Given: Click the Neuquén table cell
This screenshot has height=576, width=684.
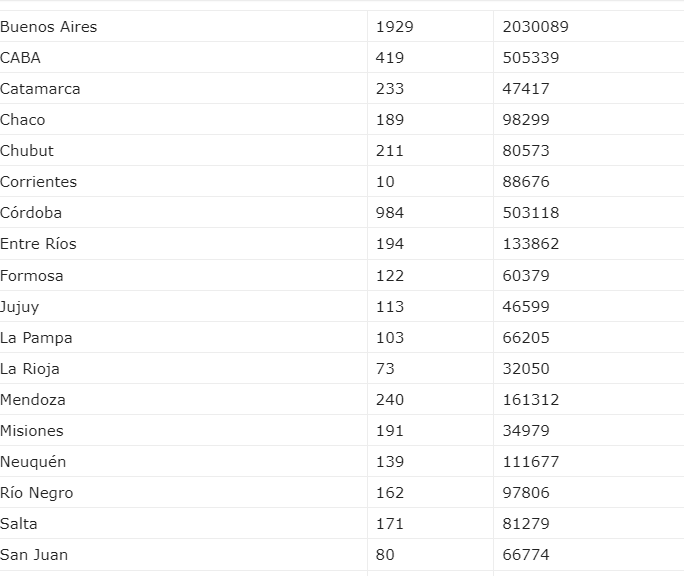Looking at the screenshot, I should [33, 462].
